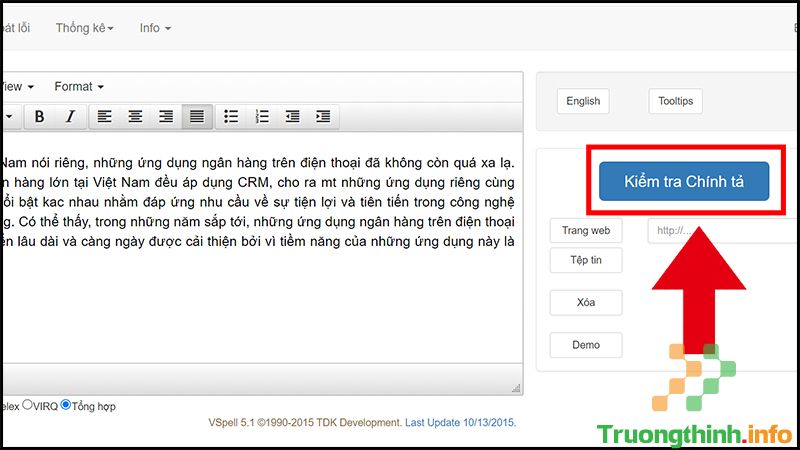800x450 pixels.
Task: Click the Trang web button
Action: click(586, 231)
